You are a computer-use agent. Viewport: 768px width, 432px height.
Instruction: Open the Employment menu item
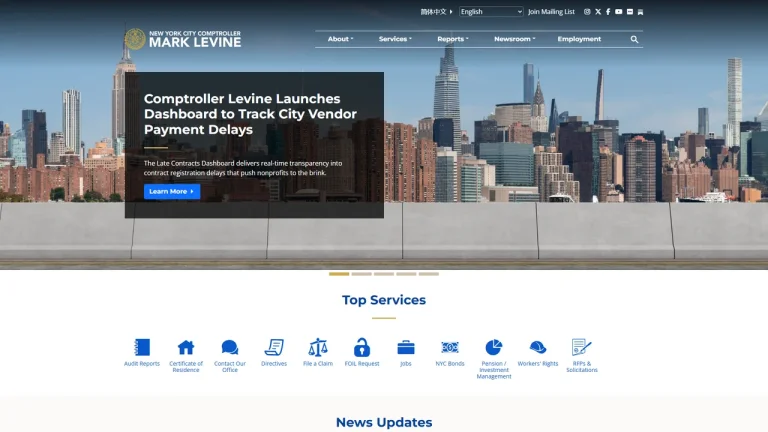click(579, 39)
